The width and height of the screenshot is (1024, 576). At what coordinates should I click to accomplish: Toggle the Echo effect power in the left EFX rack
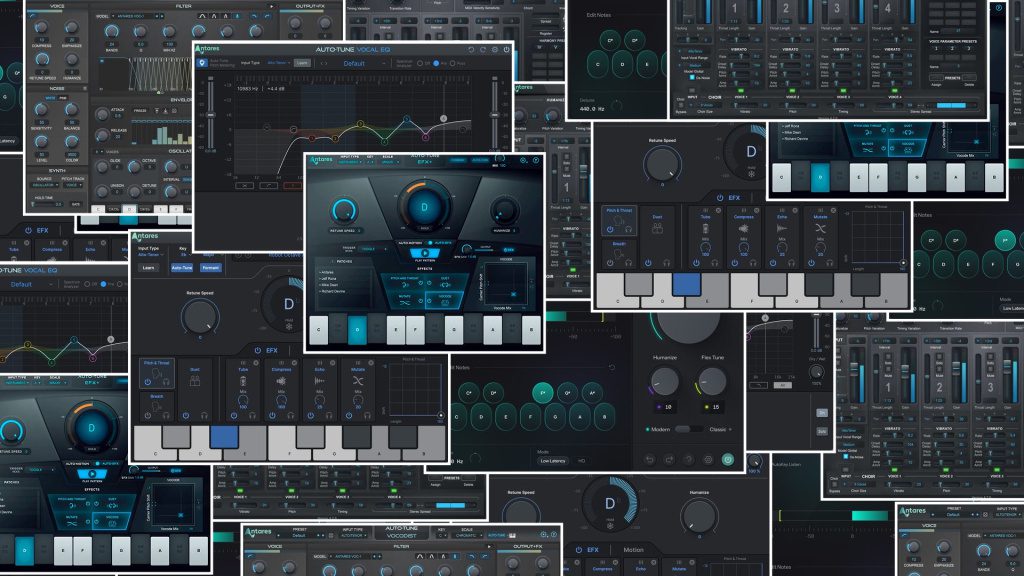[x=310, y=415]
